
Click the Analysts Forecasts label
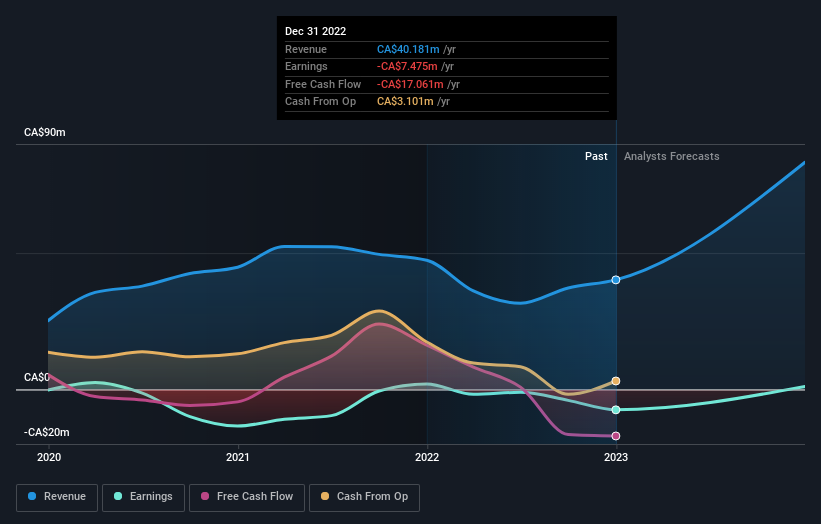pos(671,157)
